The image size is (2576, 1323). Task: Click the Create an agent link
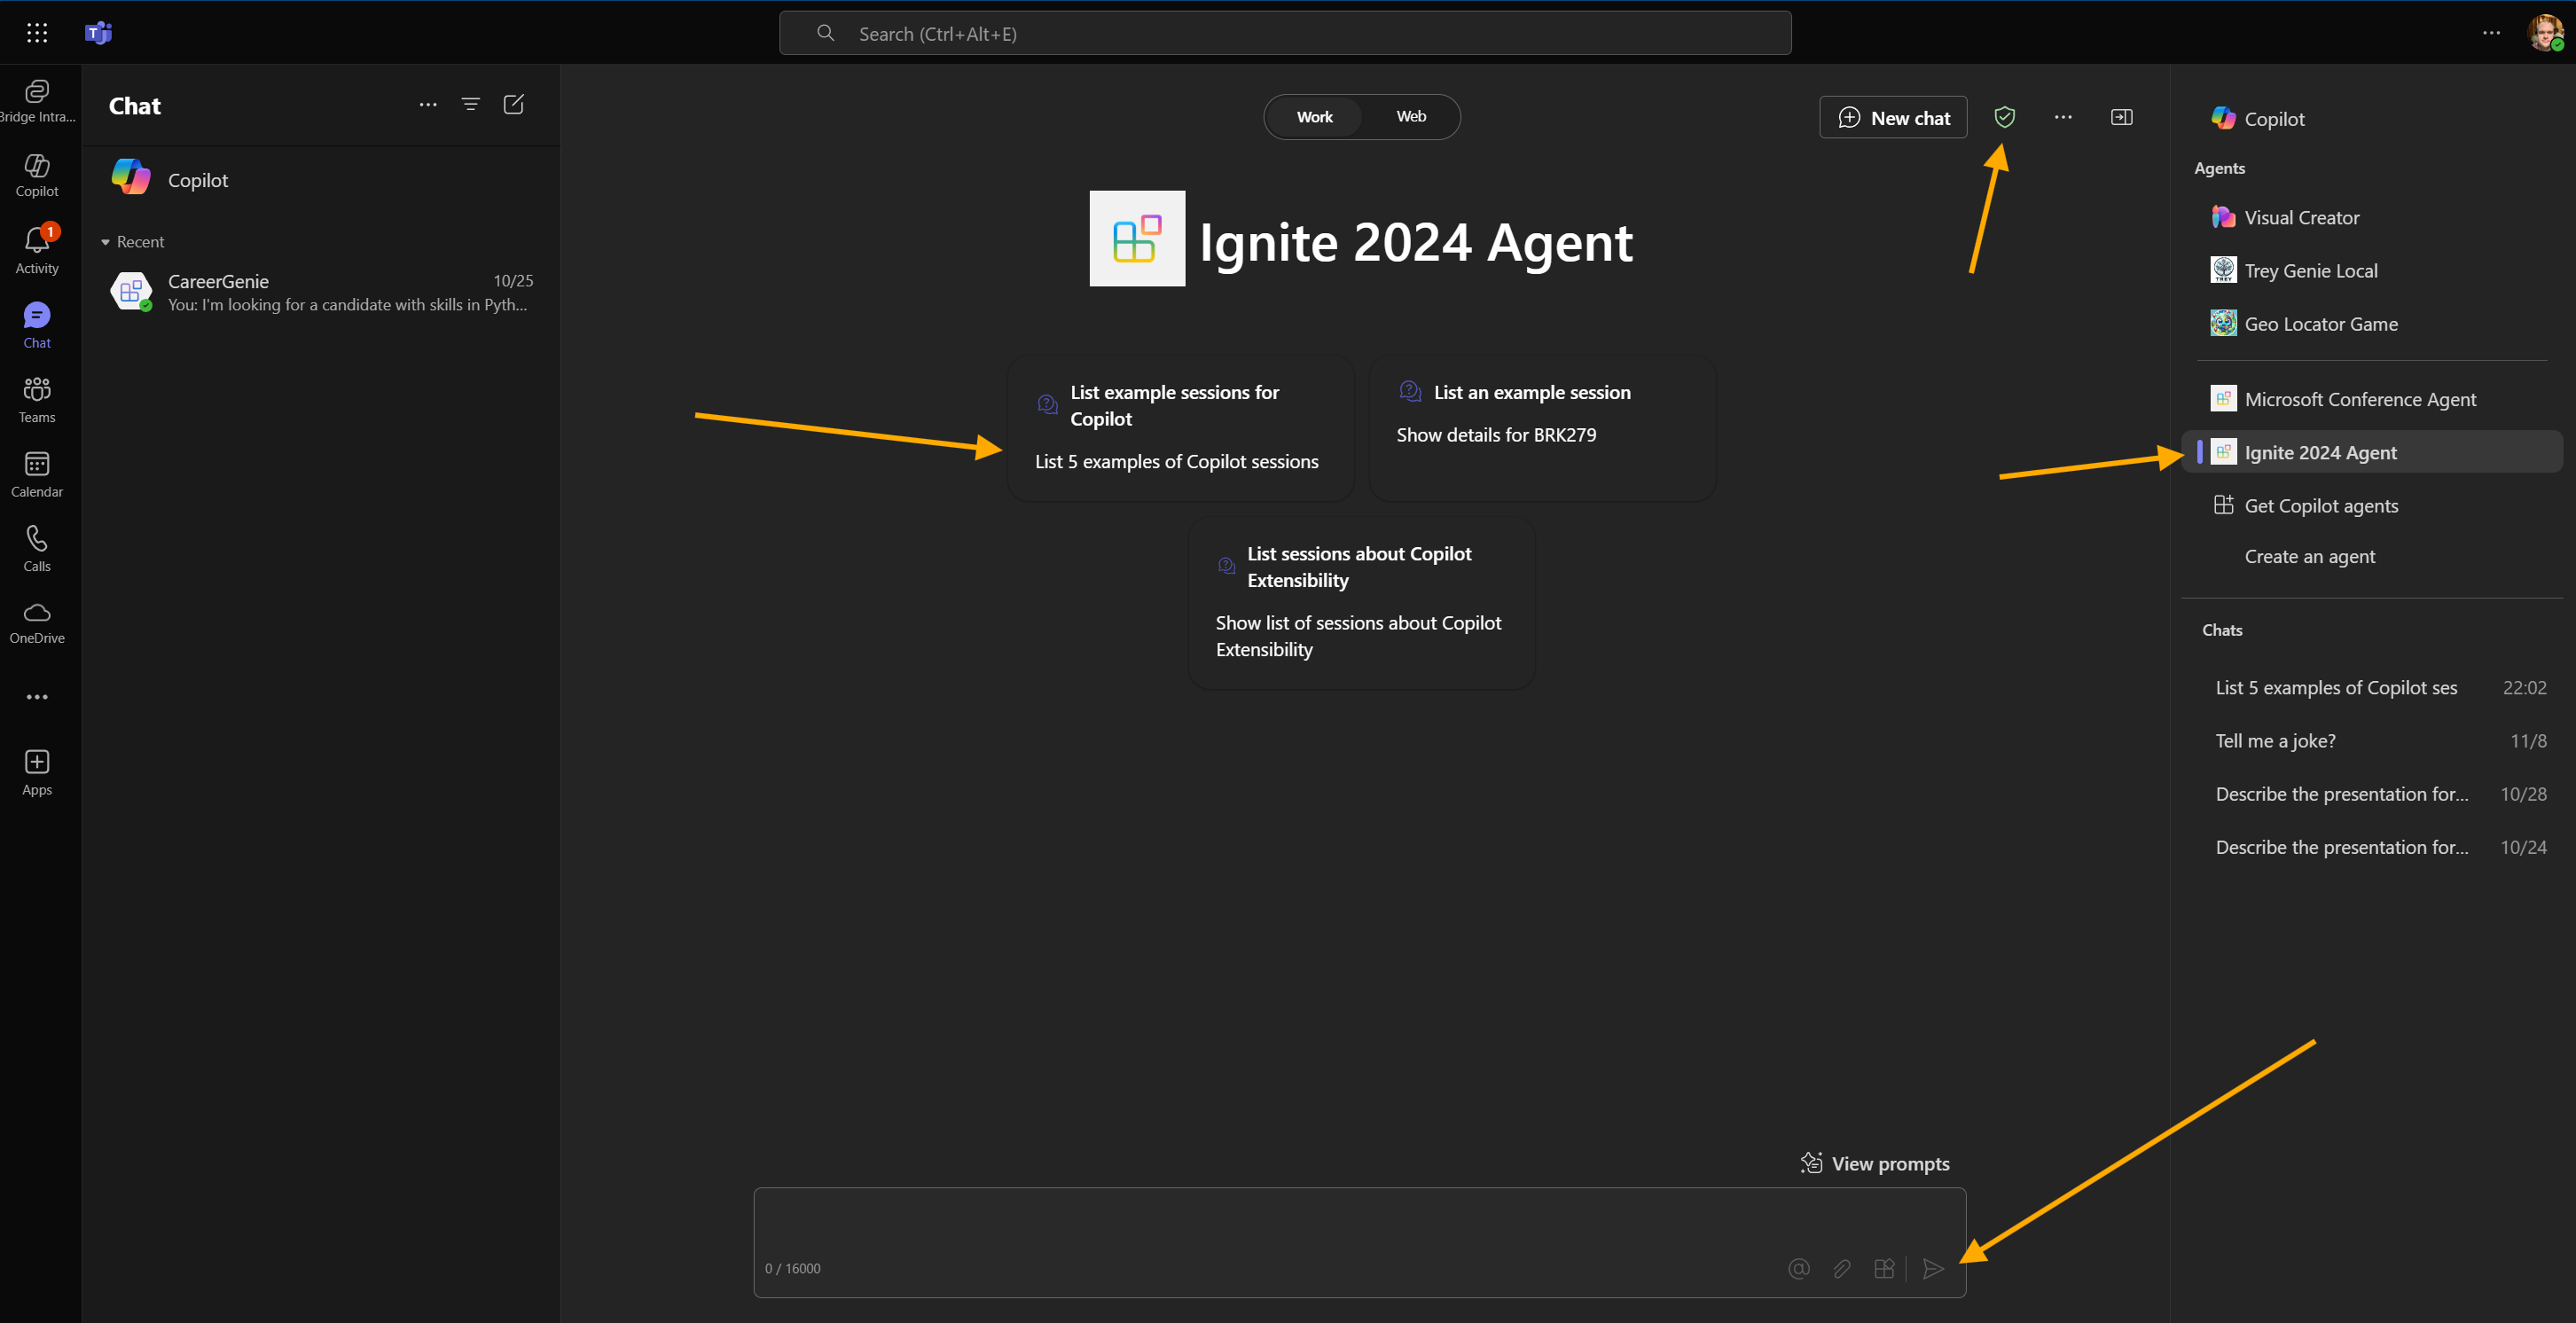click(2309, 556)
